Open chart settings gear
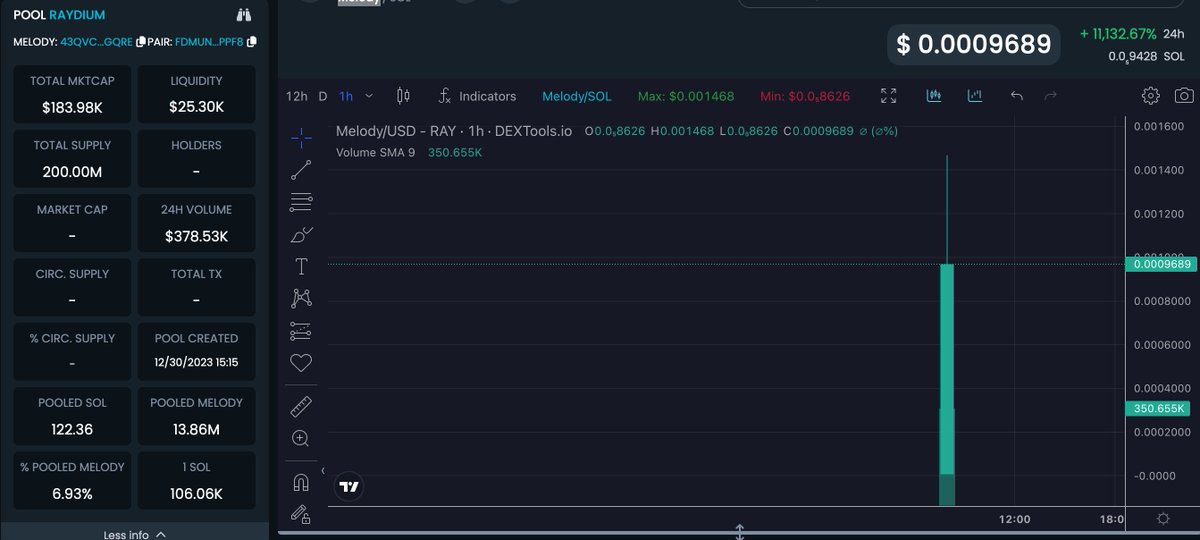1200x540 pixels. click(x=1150, y=96)
